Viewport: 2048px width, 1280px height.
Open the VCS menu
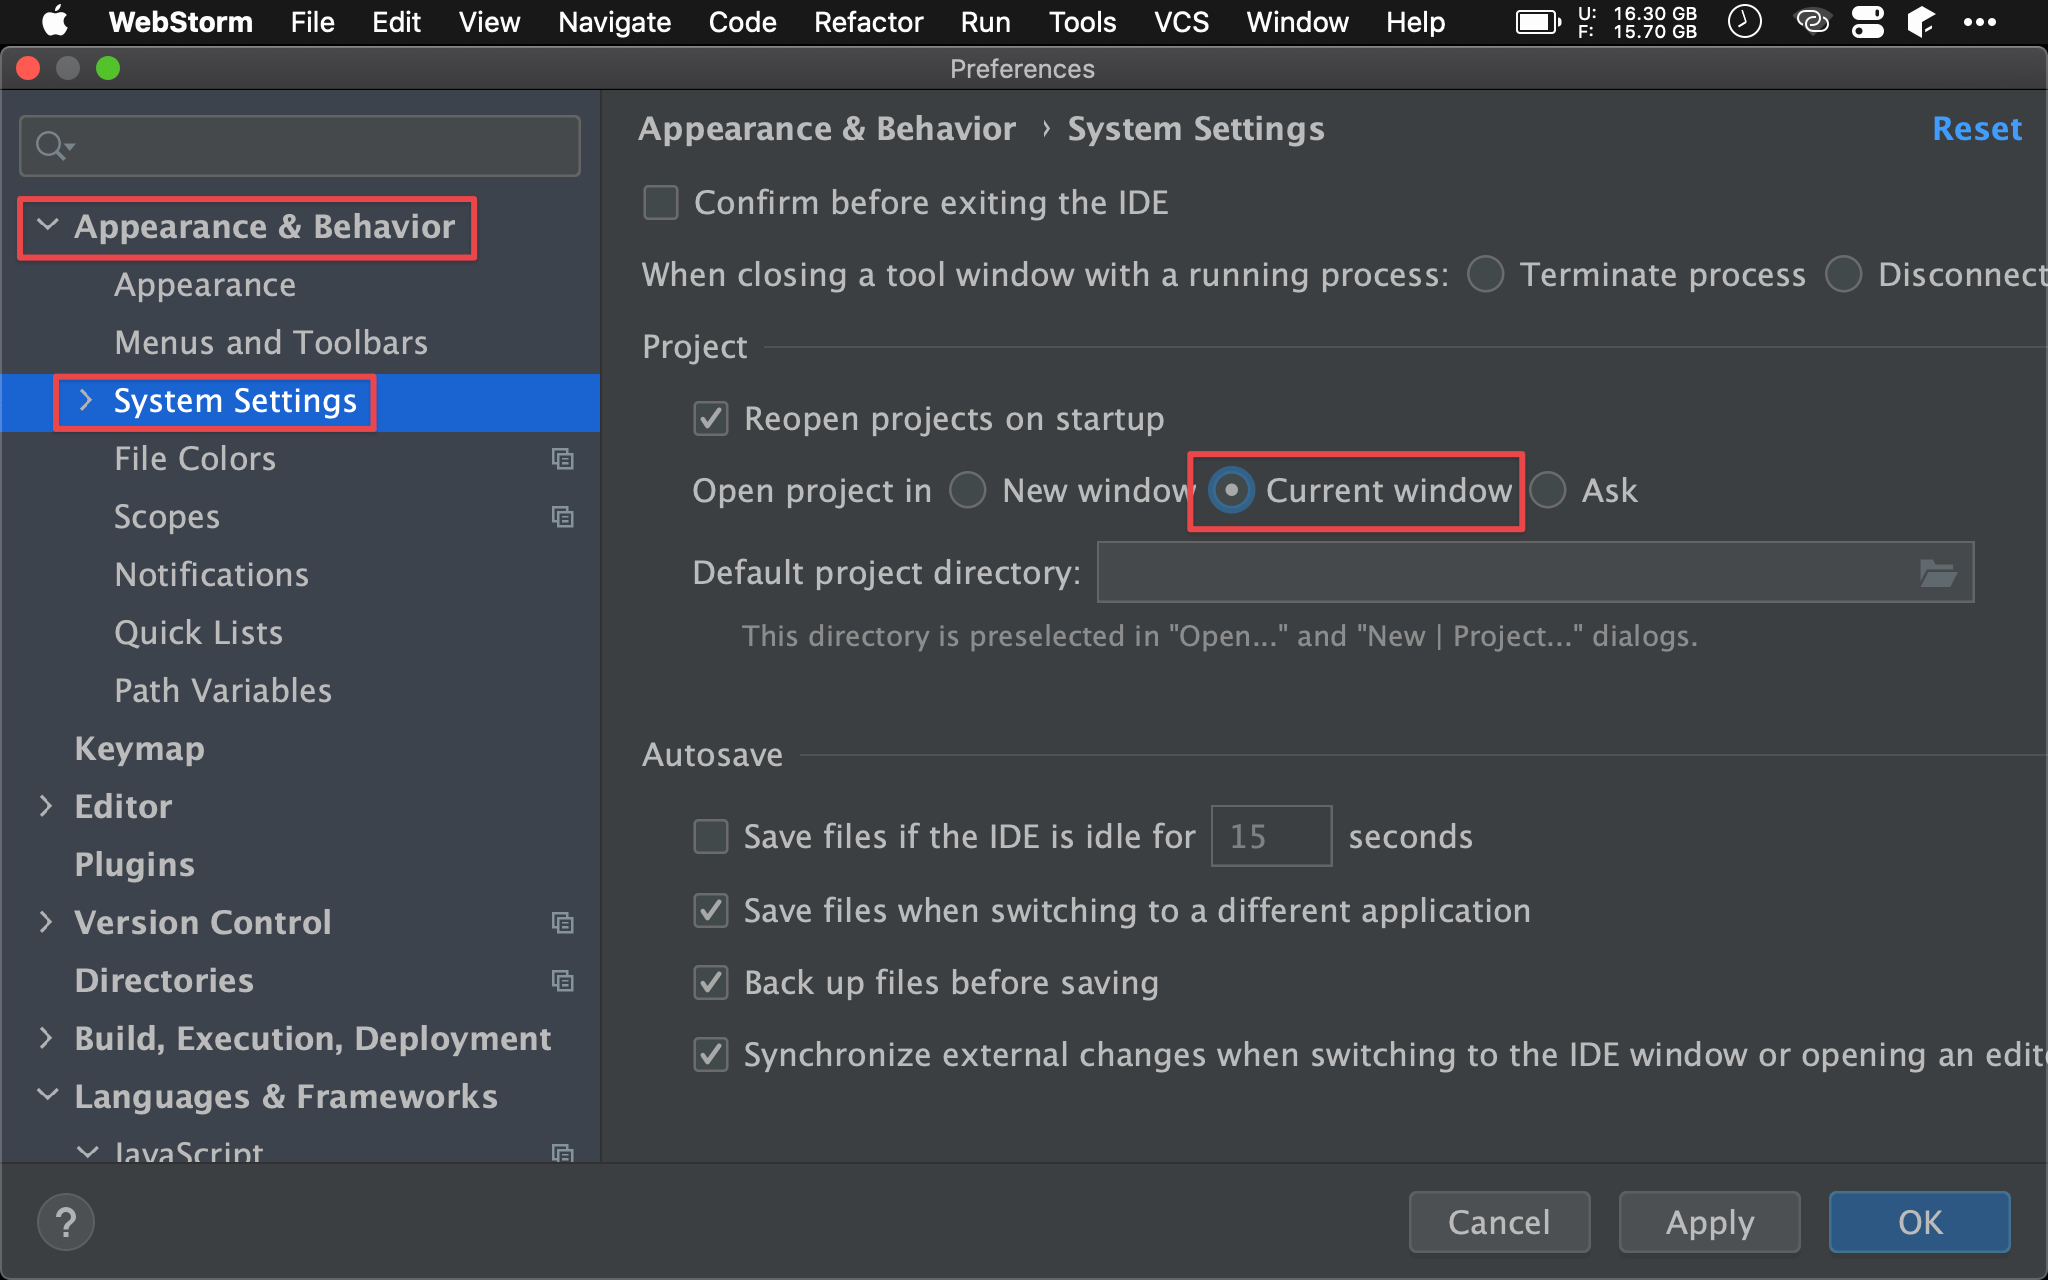1181,22
